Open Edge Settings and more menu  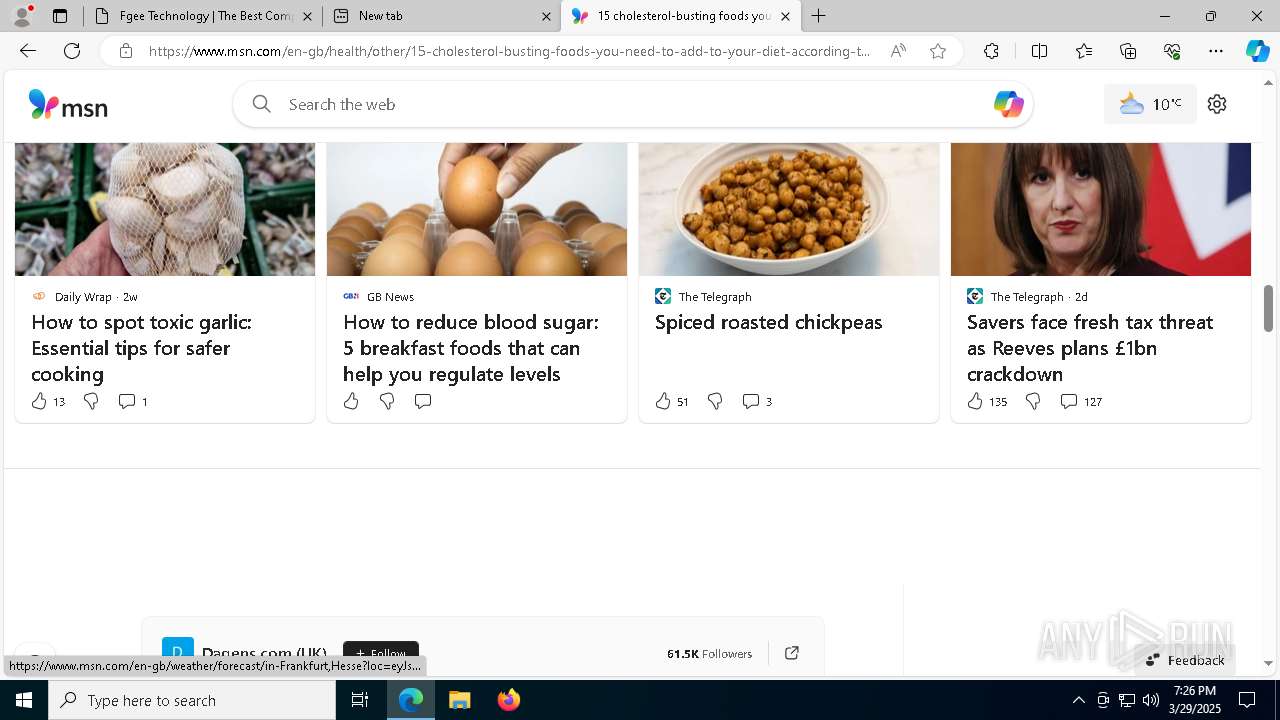point(1216,51)
